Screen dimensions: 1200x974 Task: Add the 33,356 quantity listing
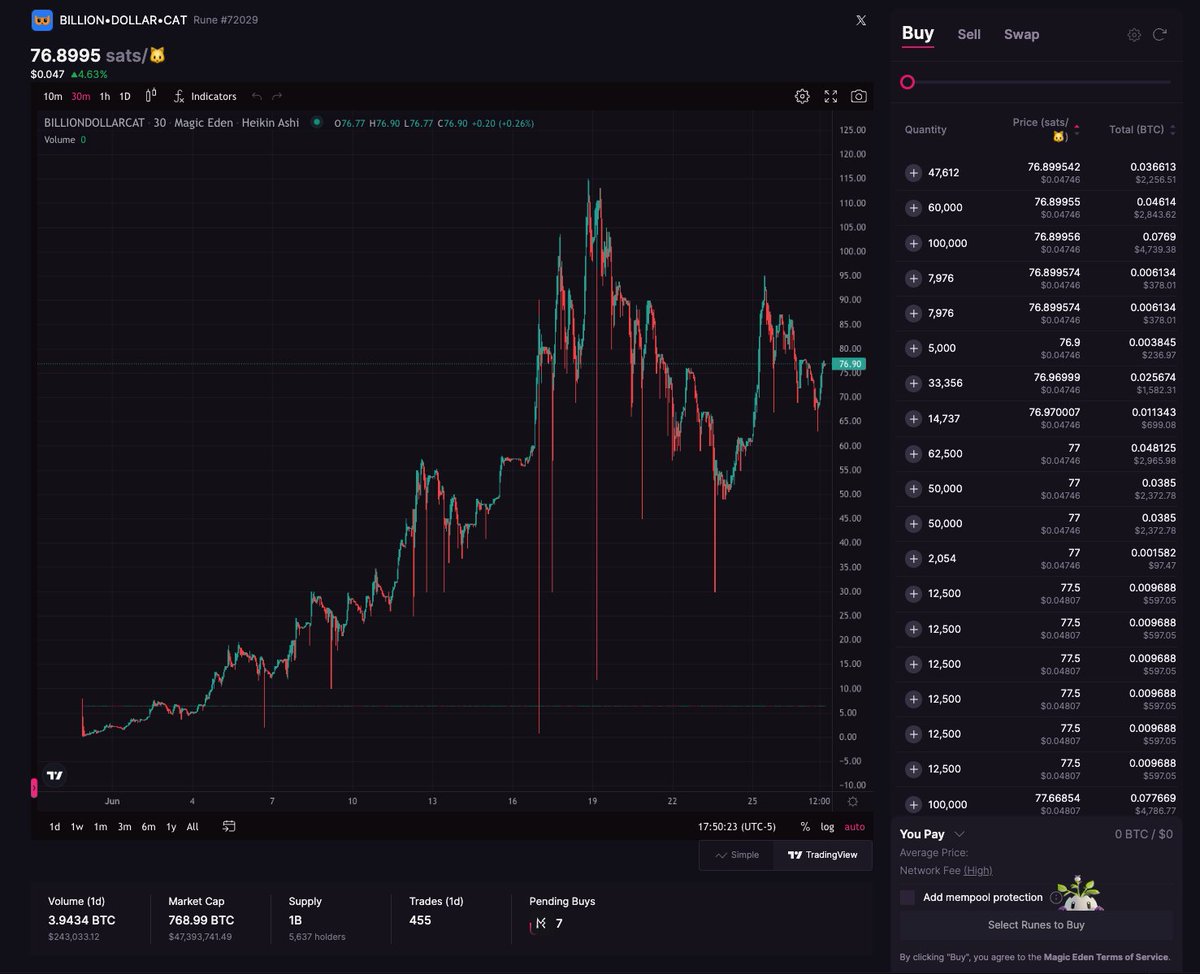point(913,383)
